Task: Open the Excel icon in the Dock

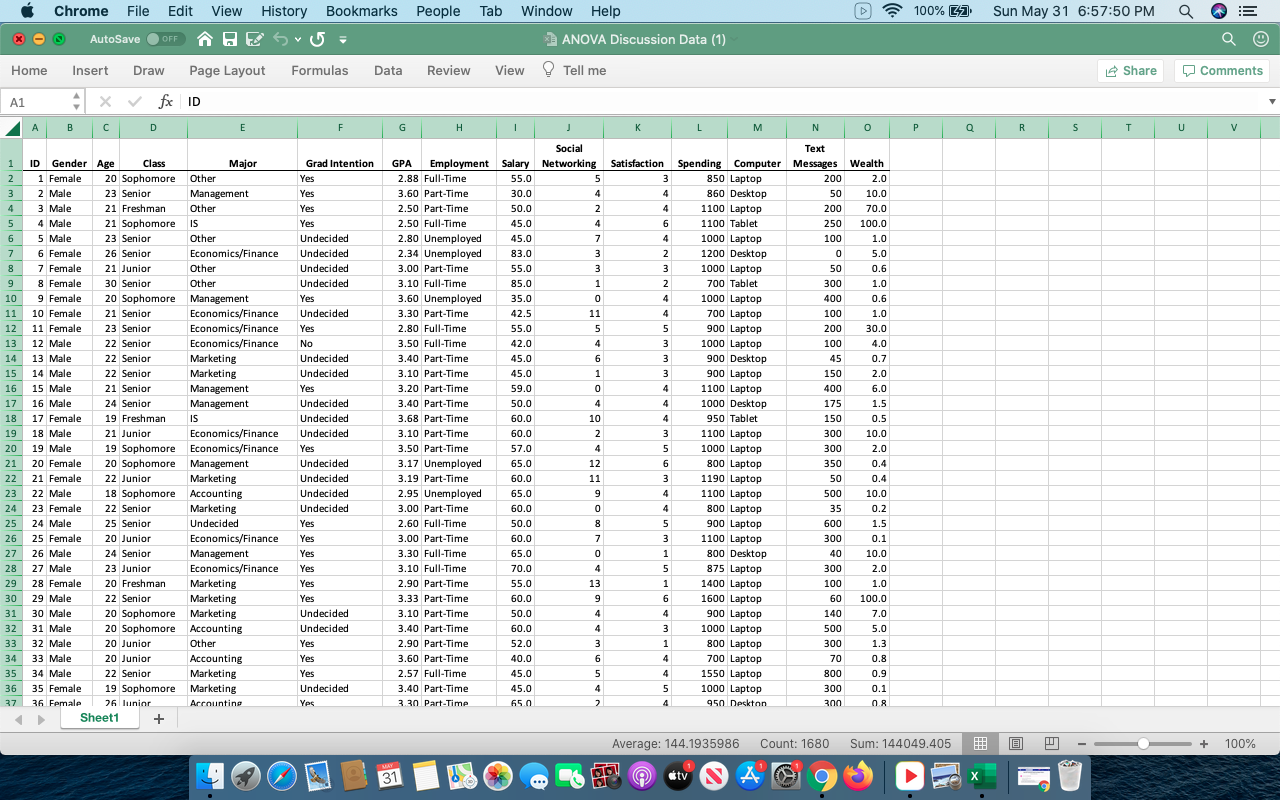Action: point(981,775)
